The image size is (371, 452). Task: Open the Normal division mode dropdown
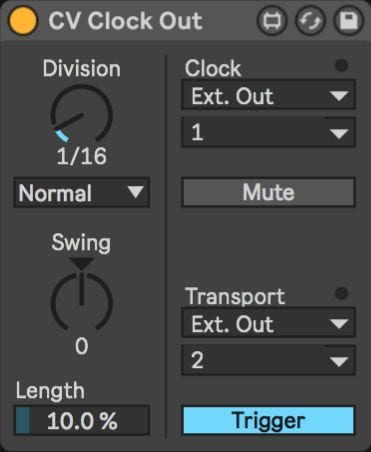(x=82, y=193)
